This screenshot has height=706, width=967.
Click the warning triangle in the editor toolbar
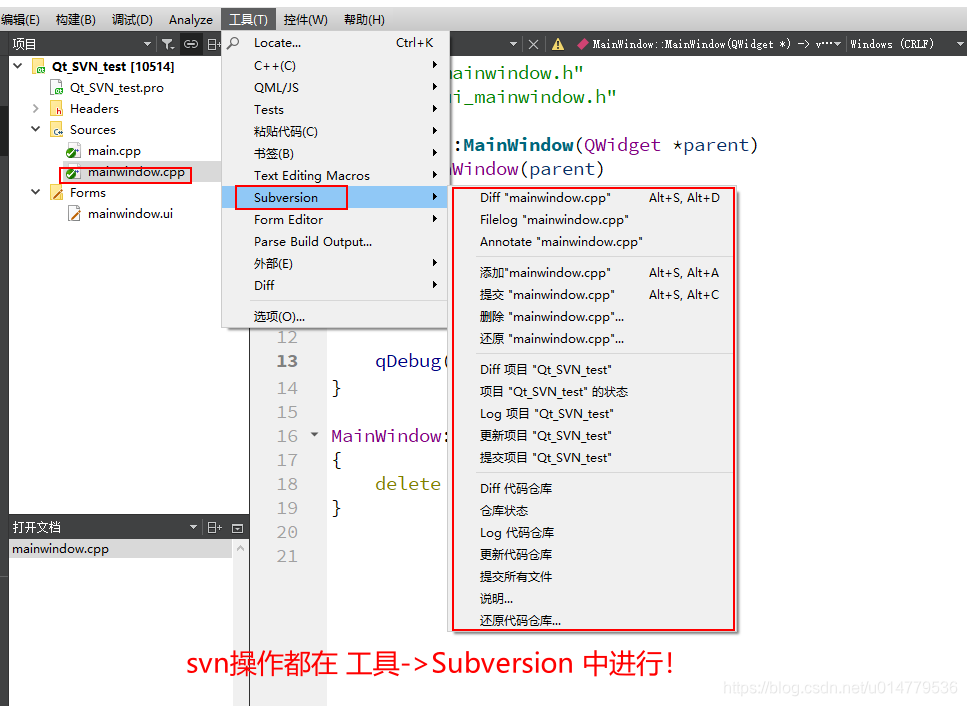click(x=558, y=43)
